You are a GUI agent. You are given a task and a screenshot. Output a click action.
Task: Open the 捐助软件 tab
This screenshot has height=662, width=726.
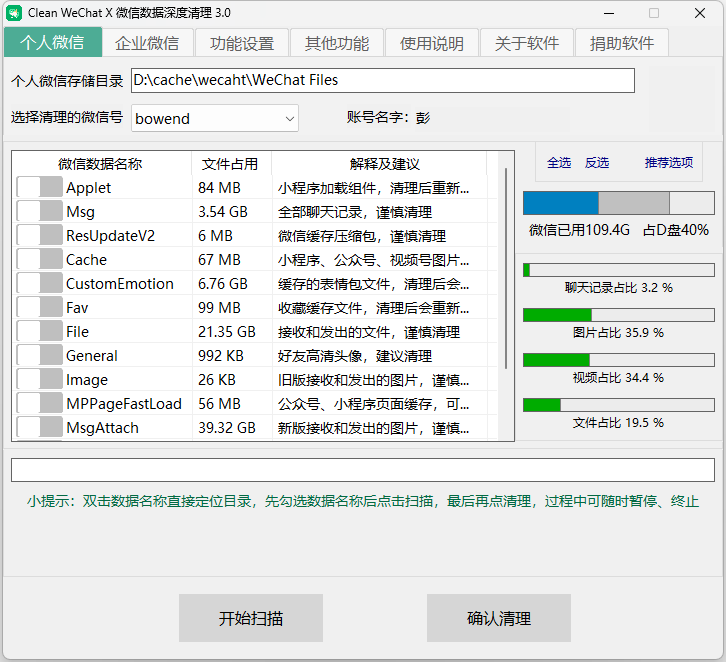tap(622, 43)
